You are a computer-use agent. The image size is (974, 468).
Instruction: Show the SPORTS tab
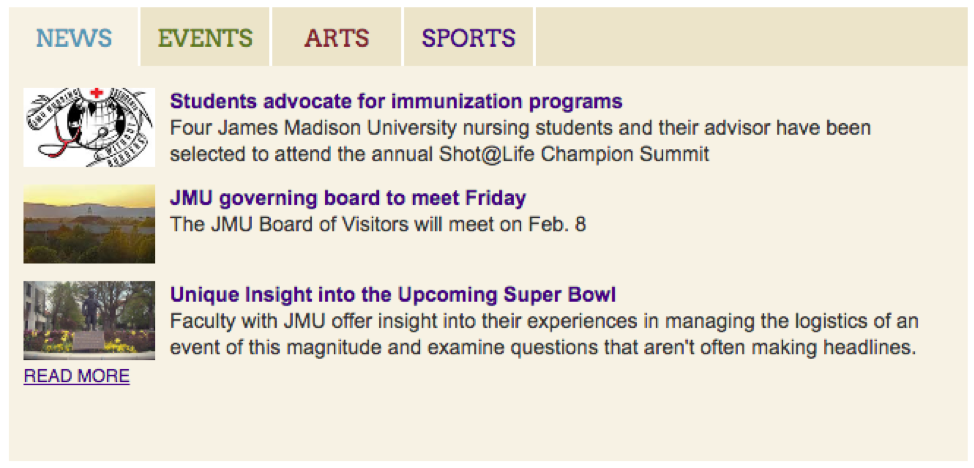[468, 37]
